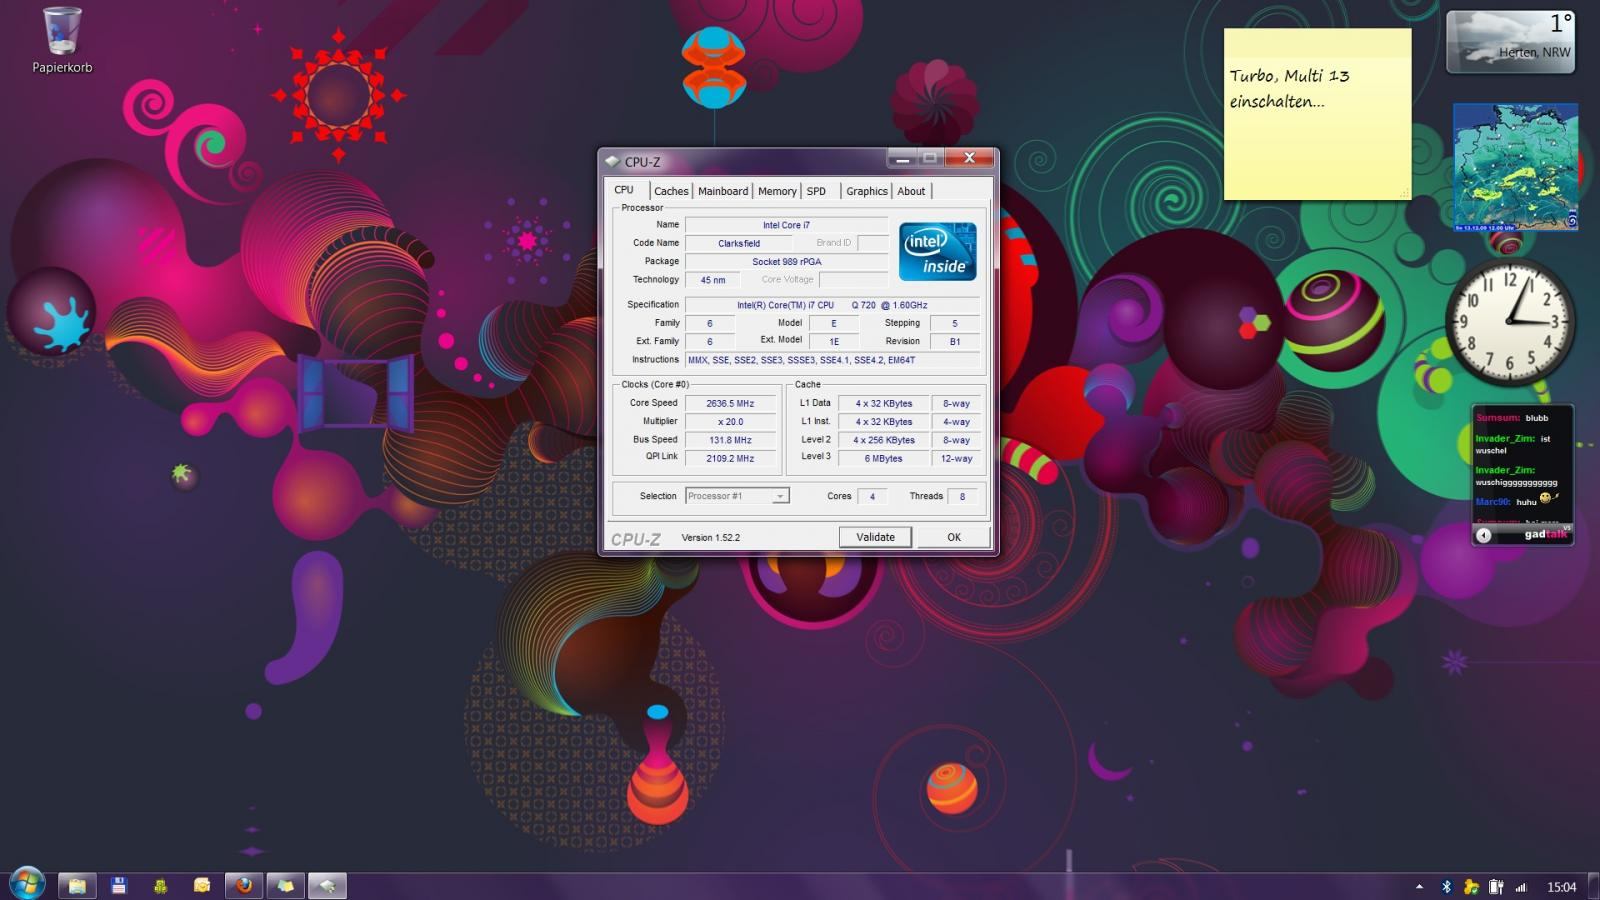1600x900 pixels.
Task: Click Version 1.52.2 text in CPU-Z
Action: 710,537
